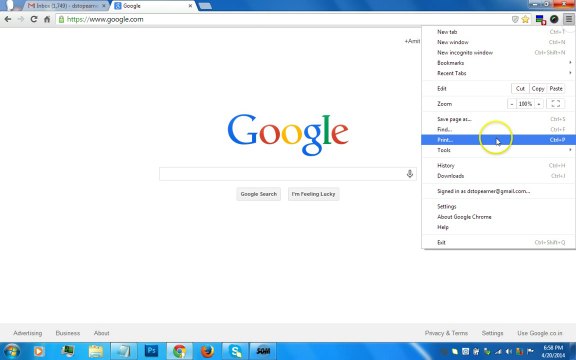Go to the browser home page
Screen dimensions: 576x360
tap(47, 19)
